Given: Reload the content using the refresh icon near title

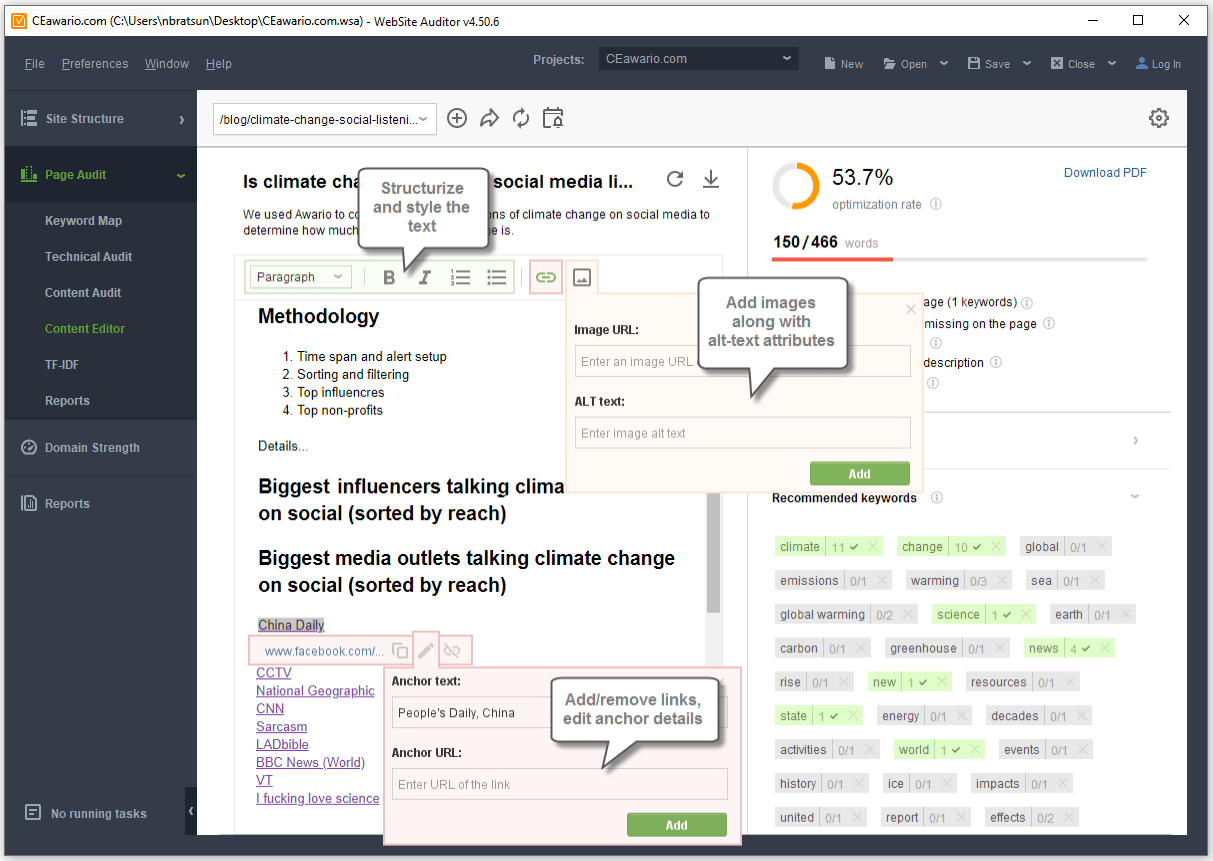Looking at the screenshot, I should [x=675, y=179].
